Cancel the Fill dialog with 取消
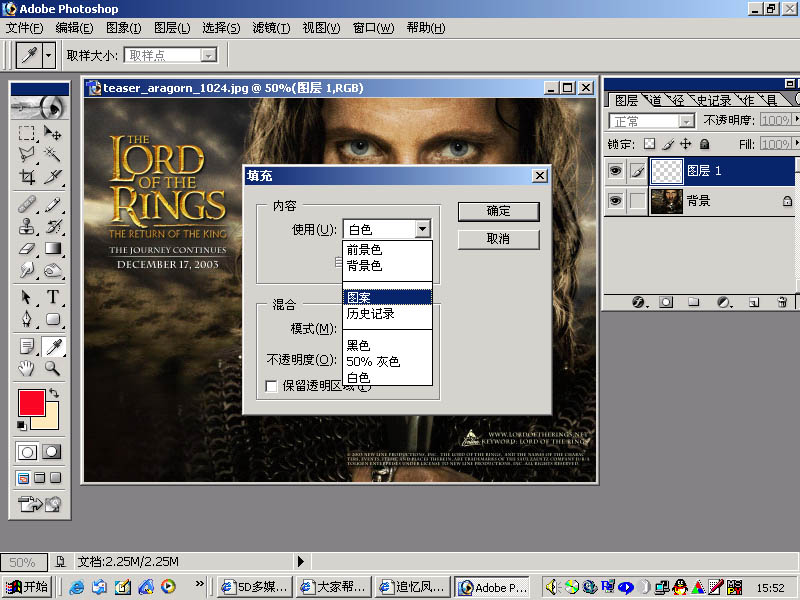 [498, 239]
